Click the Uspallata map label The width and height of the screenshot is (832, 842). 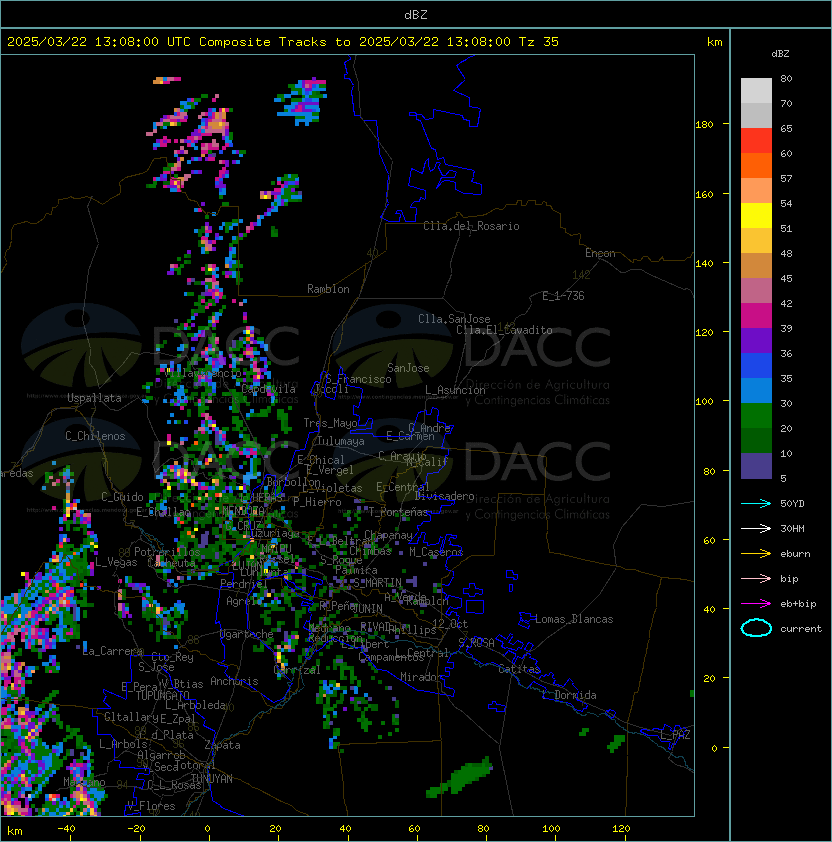tap(94, 398)
